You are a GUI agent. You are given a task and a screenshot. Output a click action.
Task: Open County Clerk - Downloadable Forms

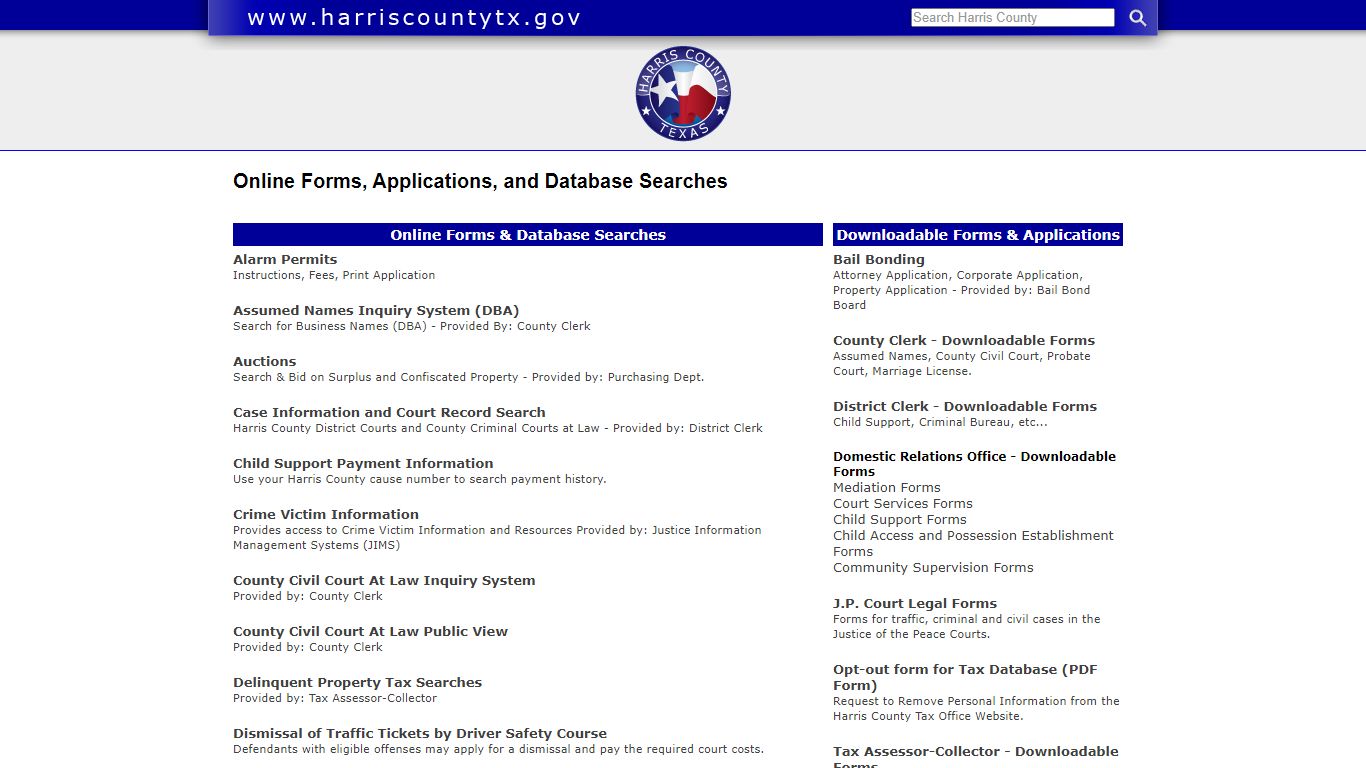pos(964,340)
